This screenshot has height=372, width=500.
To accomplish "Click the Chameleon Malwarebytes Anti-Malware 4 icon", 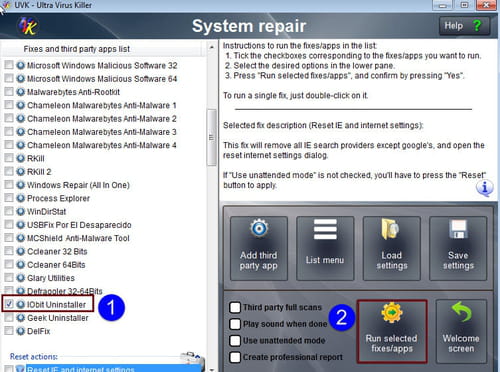I will click(x=21, y=145).
